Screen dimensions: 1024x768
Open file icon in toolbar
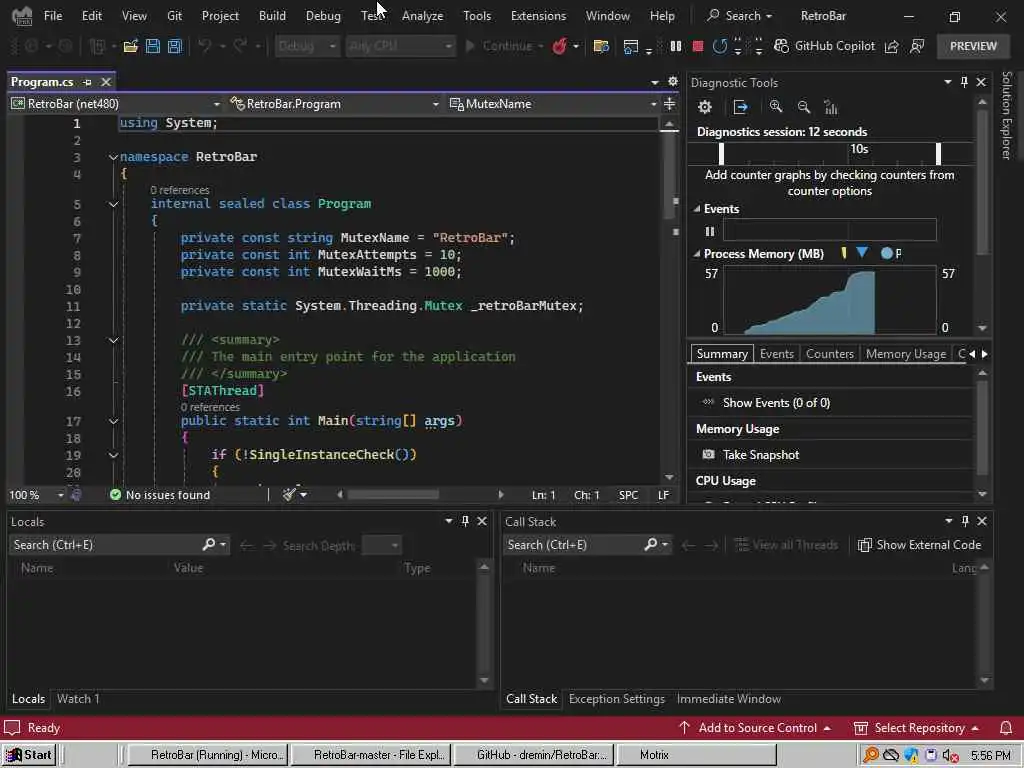(x=131, y=46)
